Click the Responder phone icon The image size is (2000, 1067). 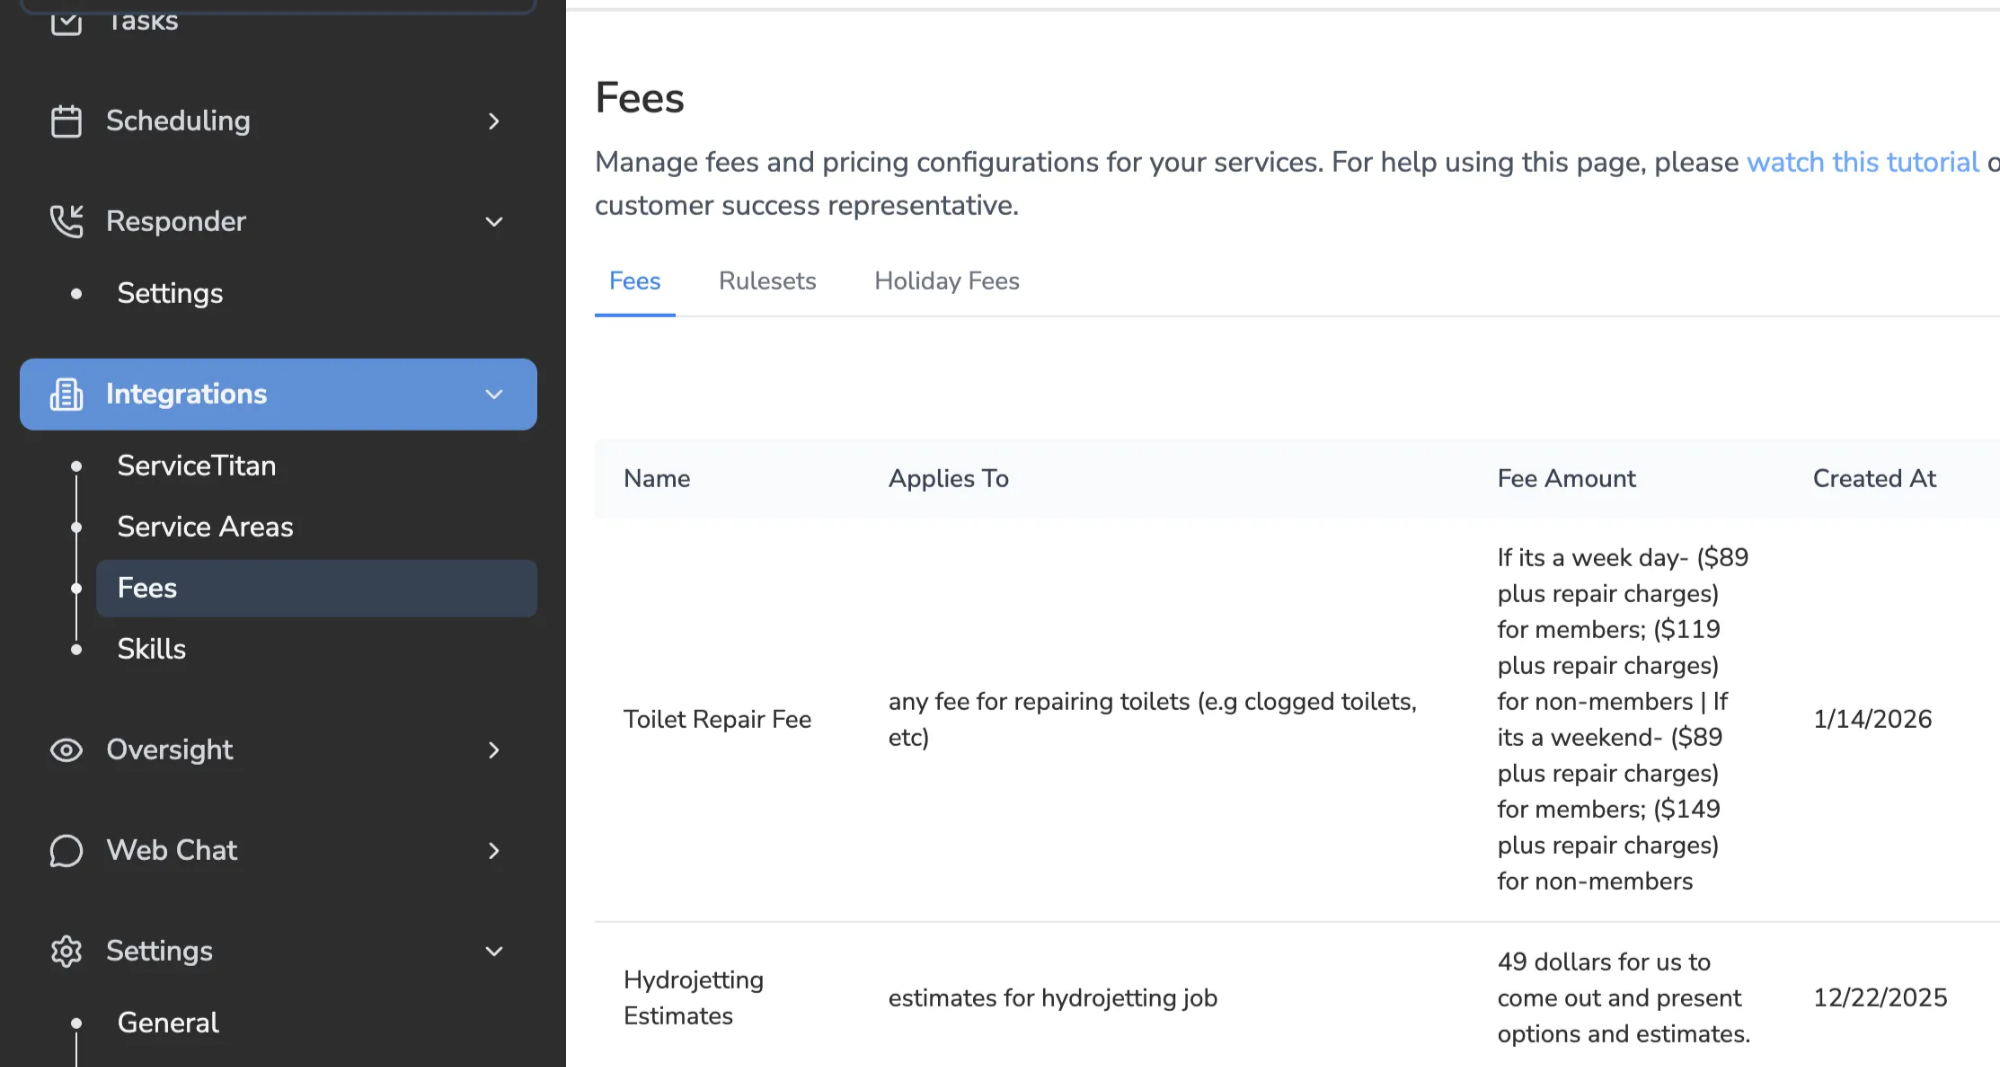pyautogui.click(x=66, y=221)
